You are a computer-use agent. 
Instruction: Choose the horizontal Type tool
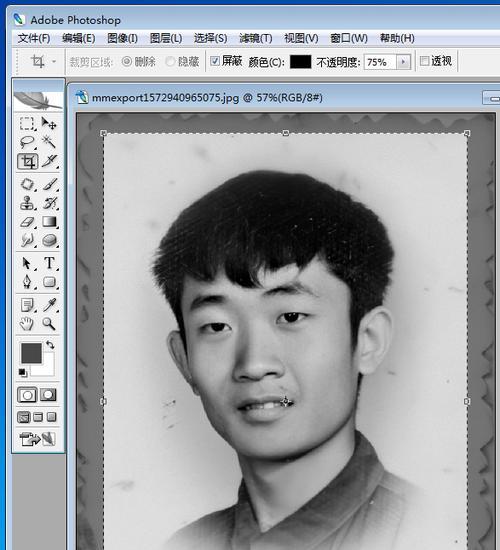point(49,263)
